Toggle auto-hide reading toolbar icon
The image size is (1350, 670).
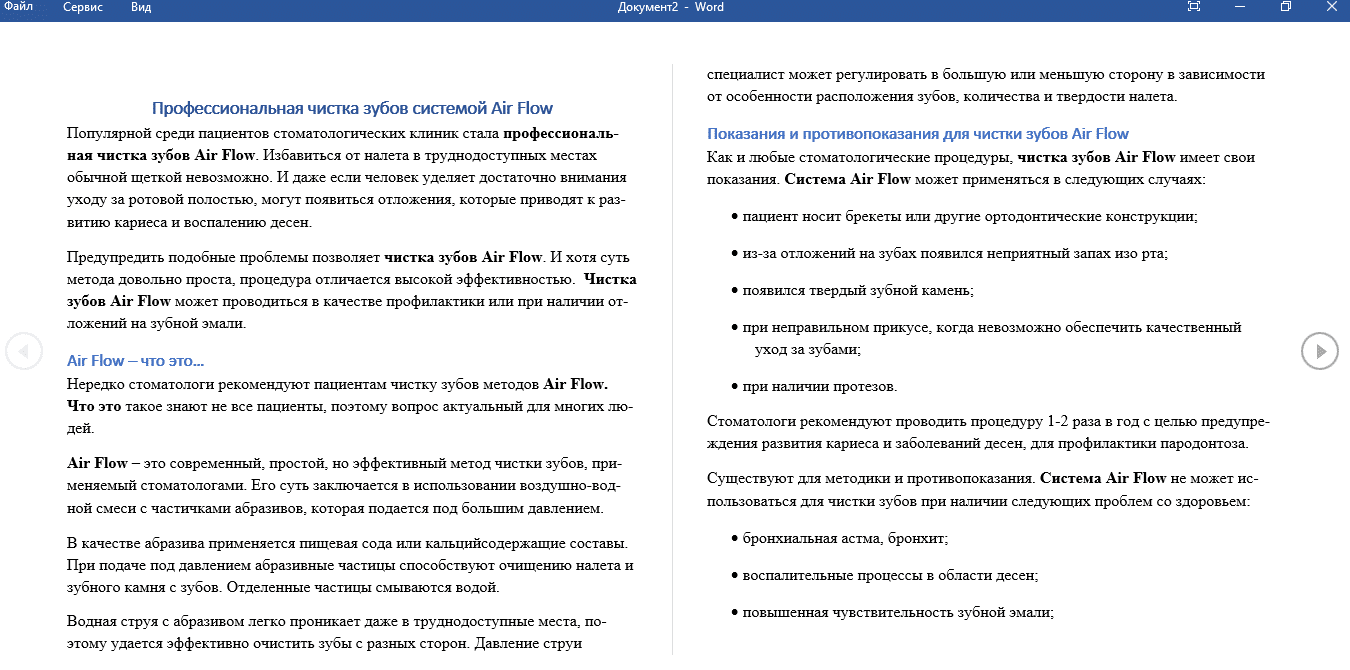[x=1193, y=7]
